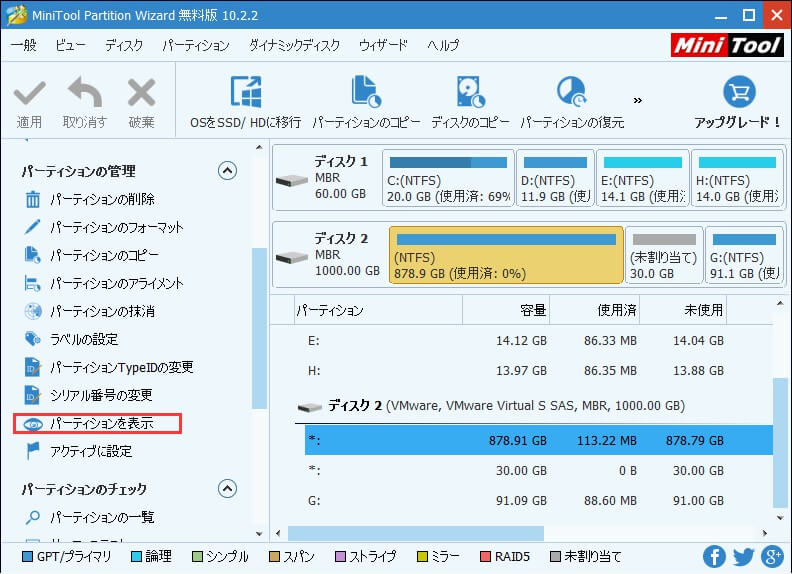
Task: Click the sidebar scroll-down arrow
Action: (259, 534)
